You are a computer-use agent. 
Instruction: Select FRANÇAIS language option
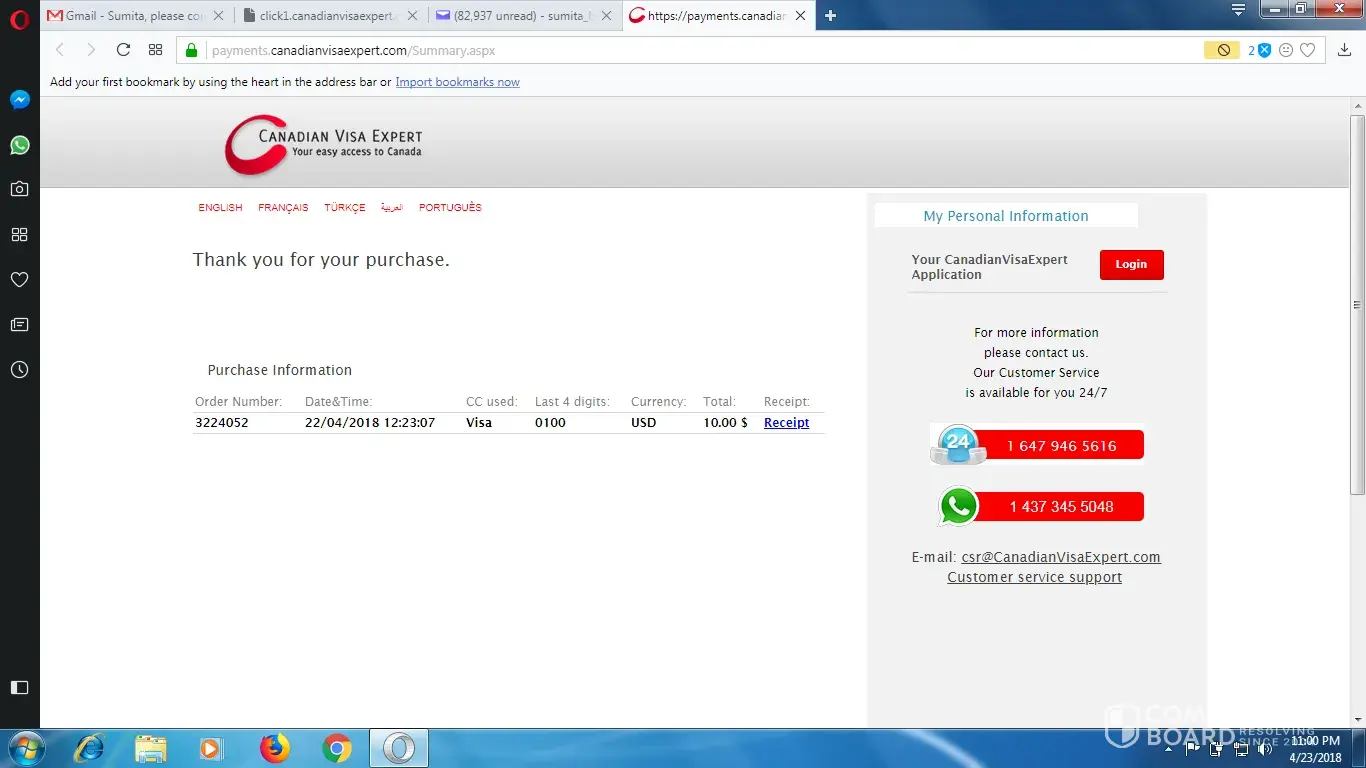point(283,208)
